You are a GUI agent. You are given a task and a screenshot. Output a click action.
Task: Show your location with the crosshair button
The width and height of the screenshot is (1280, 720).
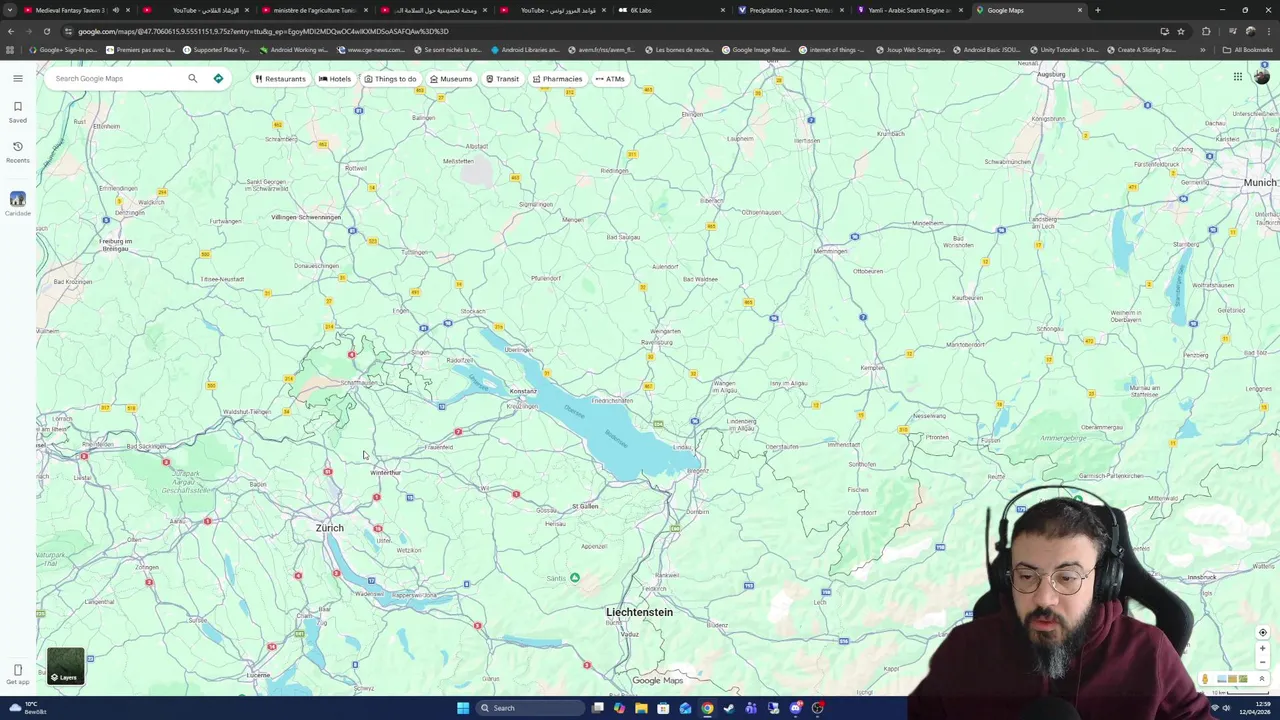(x=1262, y=632)
